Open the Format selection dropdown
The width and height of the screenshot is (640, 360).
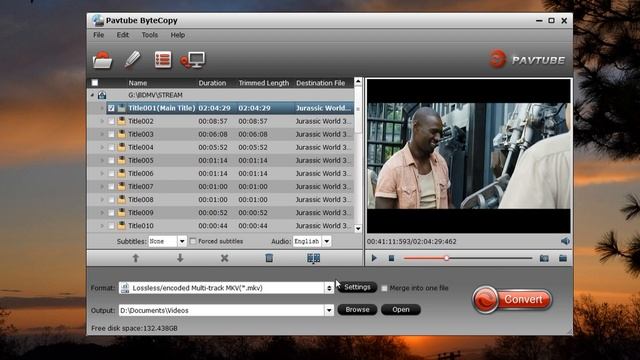click(329, 288)
